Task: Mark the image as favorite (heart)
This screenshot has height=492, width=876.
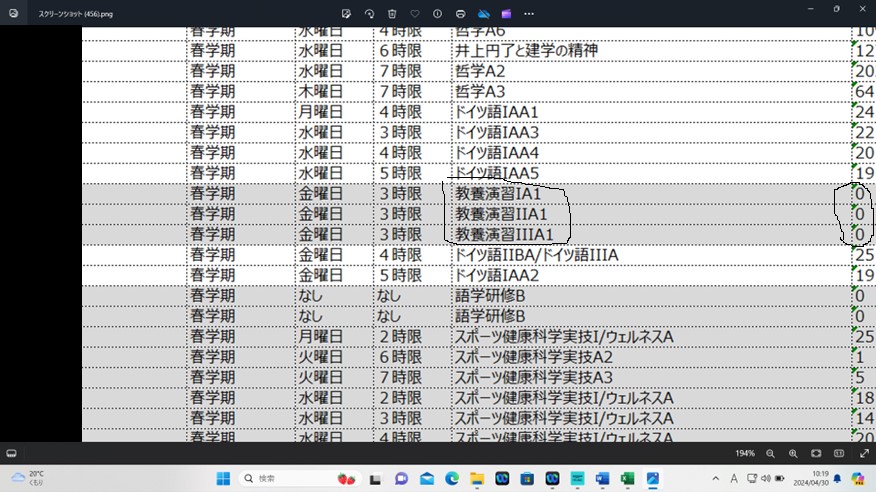Action: pos(415,13)
